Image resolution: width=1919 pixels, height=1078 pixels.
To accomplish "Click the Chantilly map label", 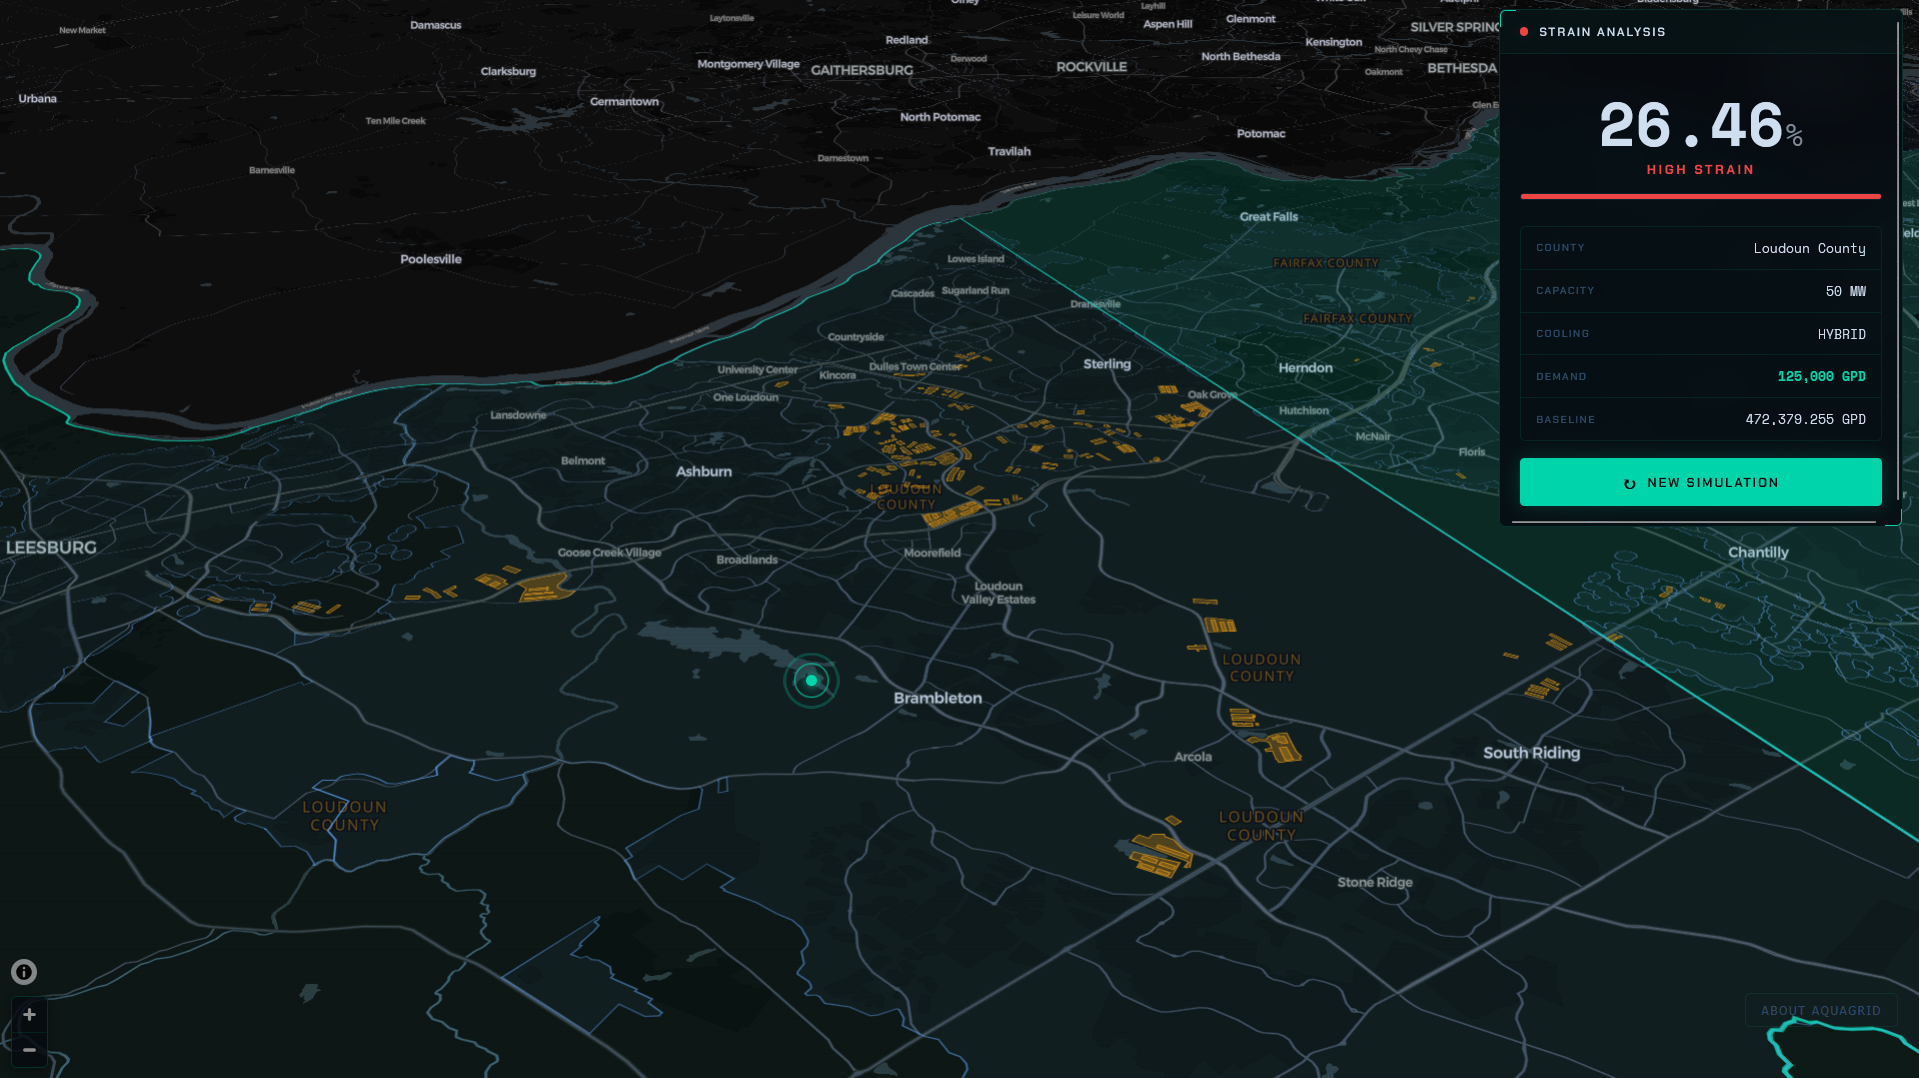I will point(1758,552).
